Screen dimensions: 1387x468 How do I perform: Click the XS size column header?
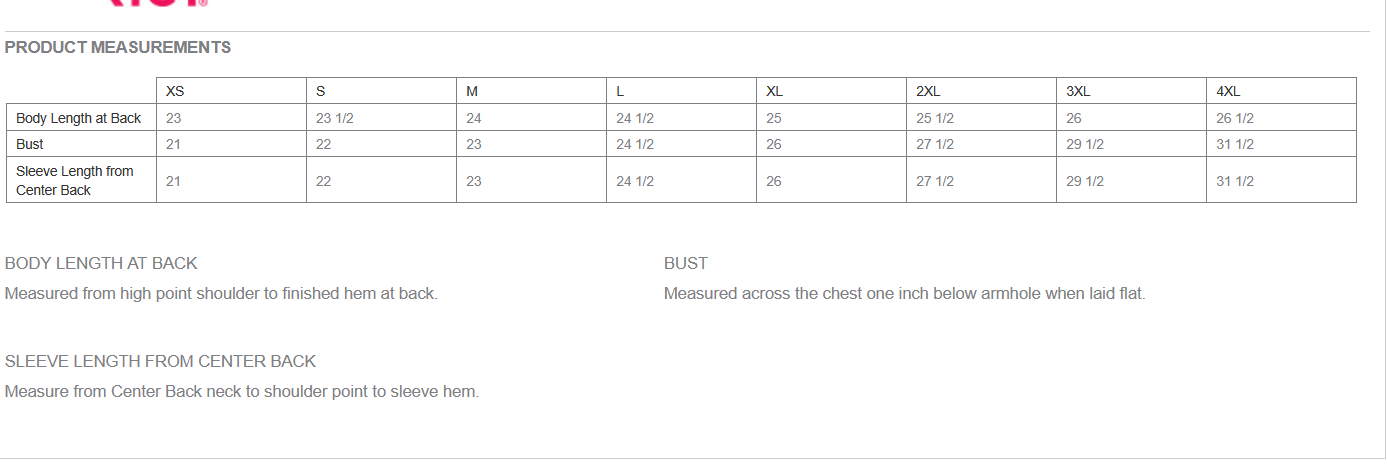(175, 91)
